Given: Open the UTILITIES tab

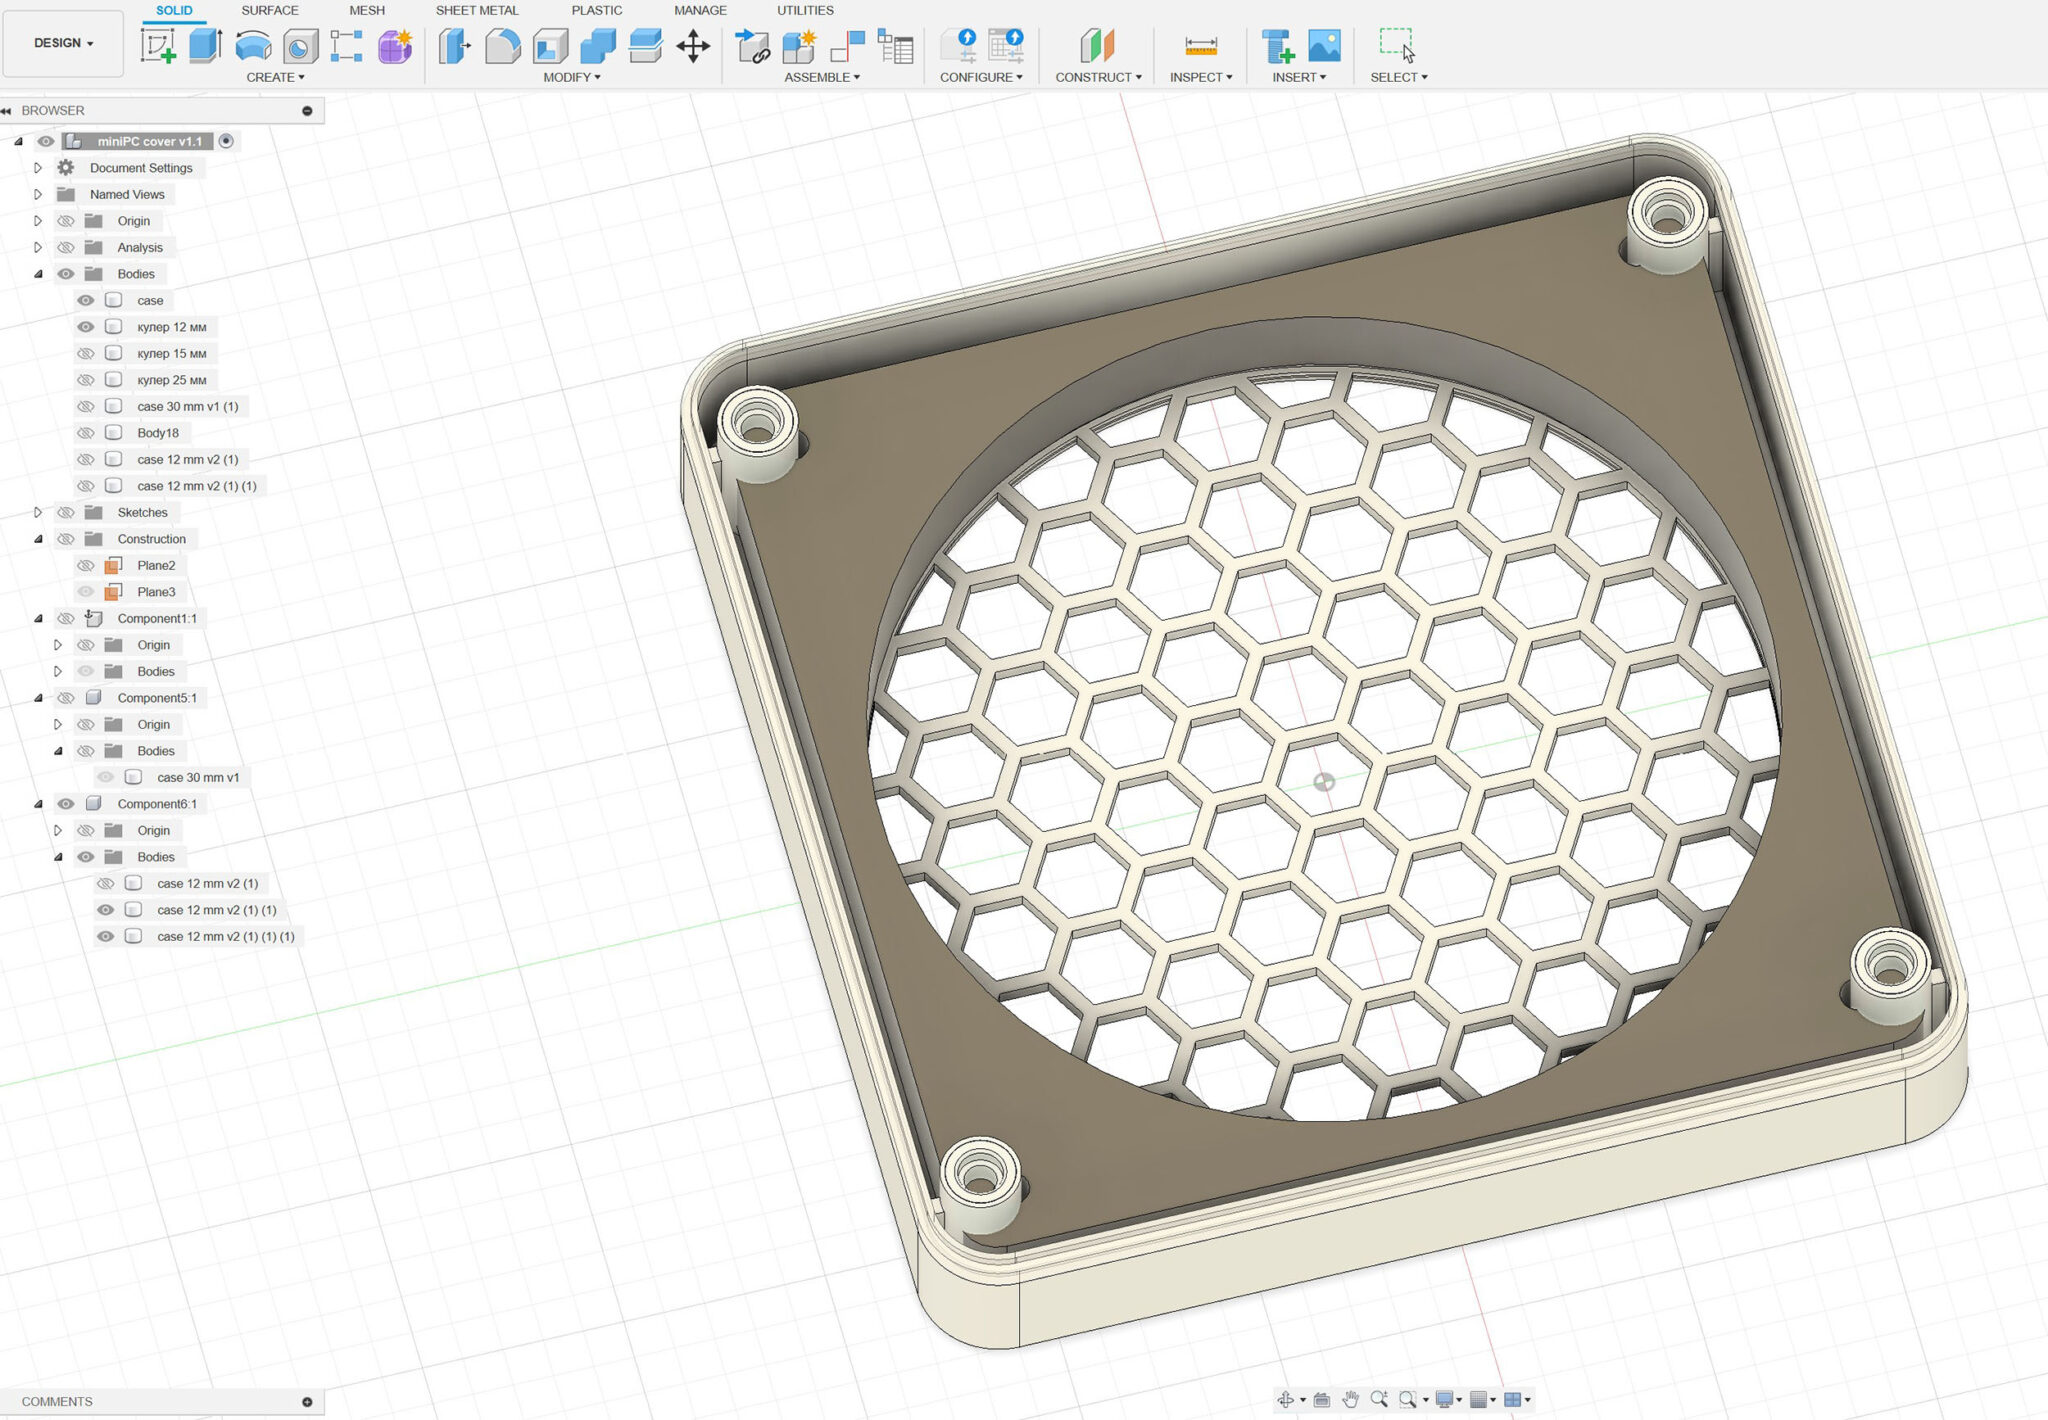Looking at the screenshot, I should 804,10.
